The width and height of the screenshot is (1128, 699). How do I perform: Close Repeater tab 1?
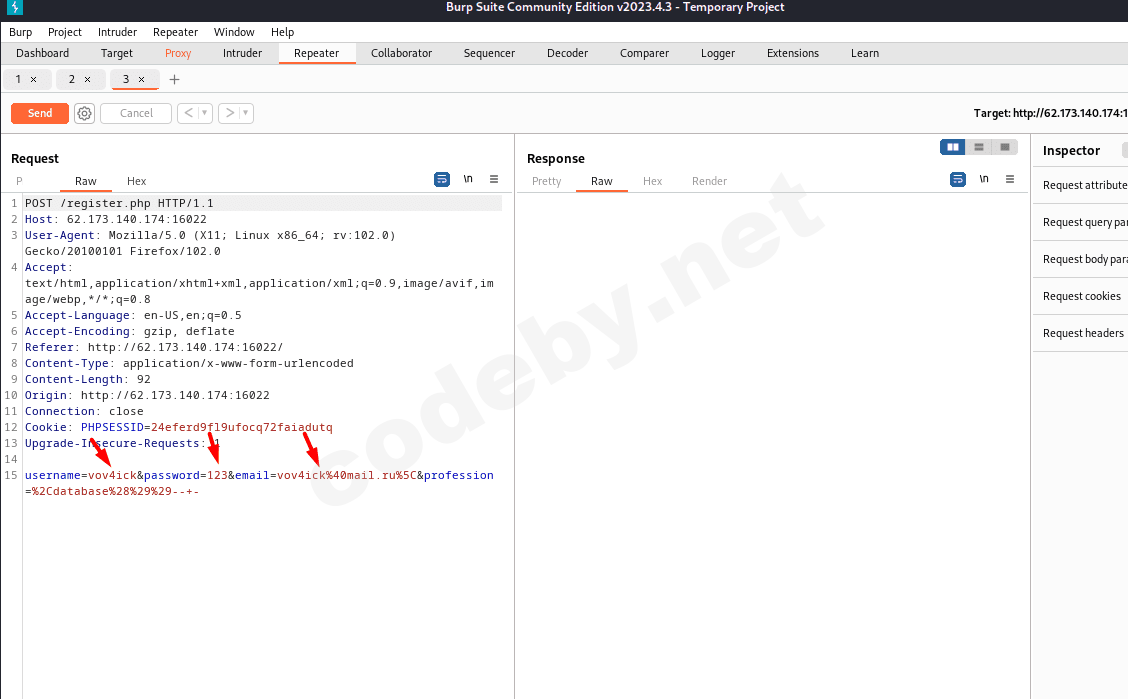tap(33, 79)
